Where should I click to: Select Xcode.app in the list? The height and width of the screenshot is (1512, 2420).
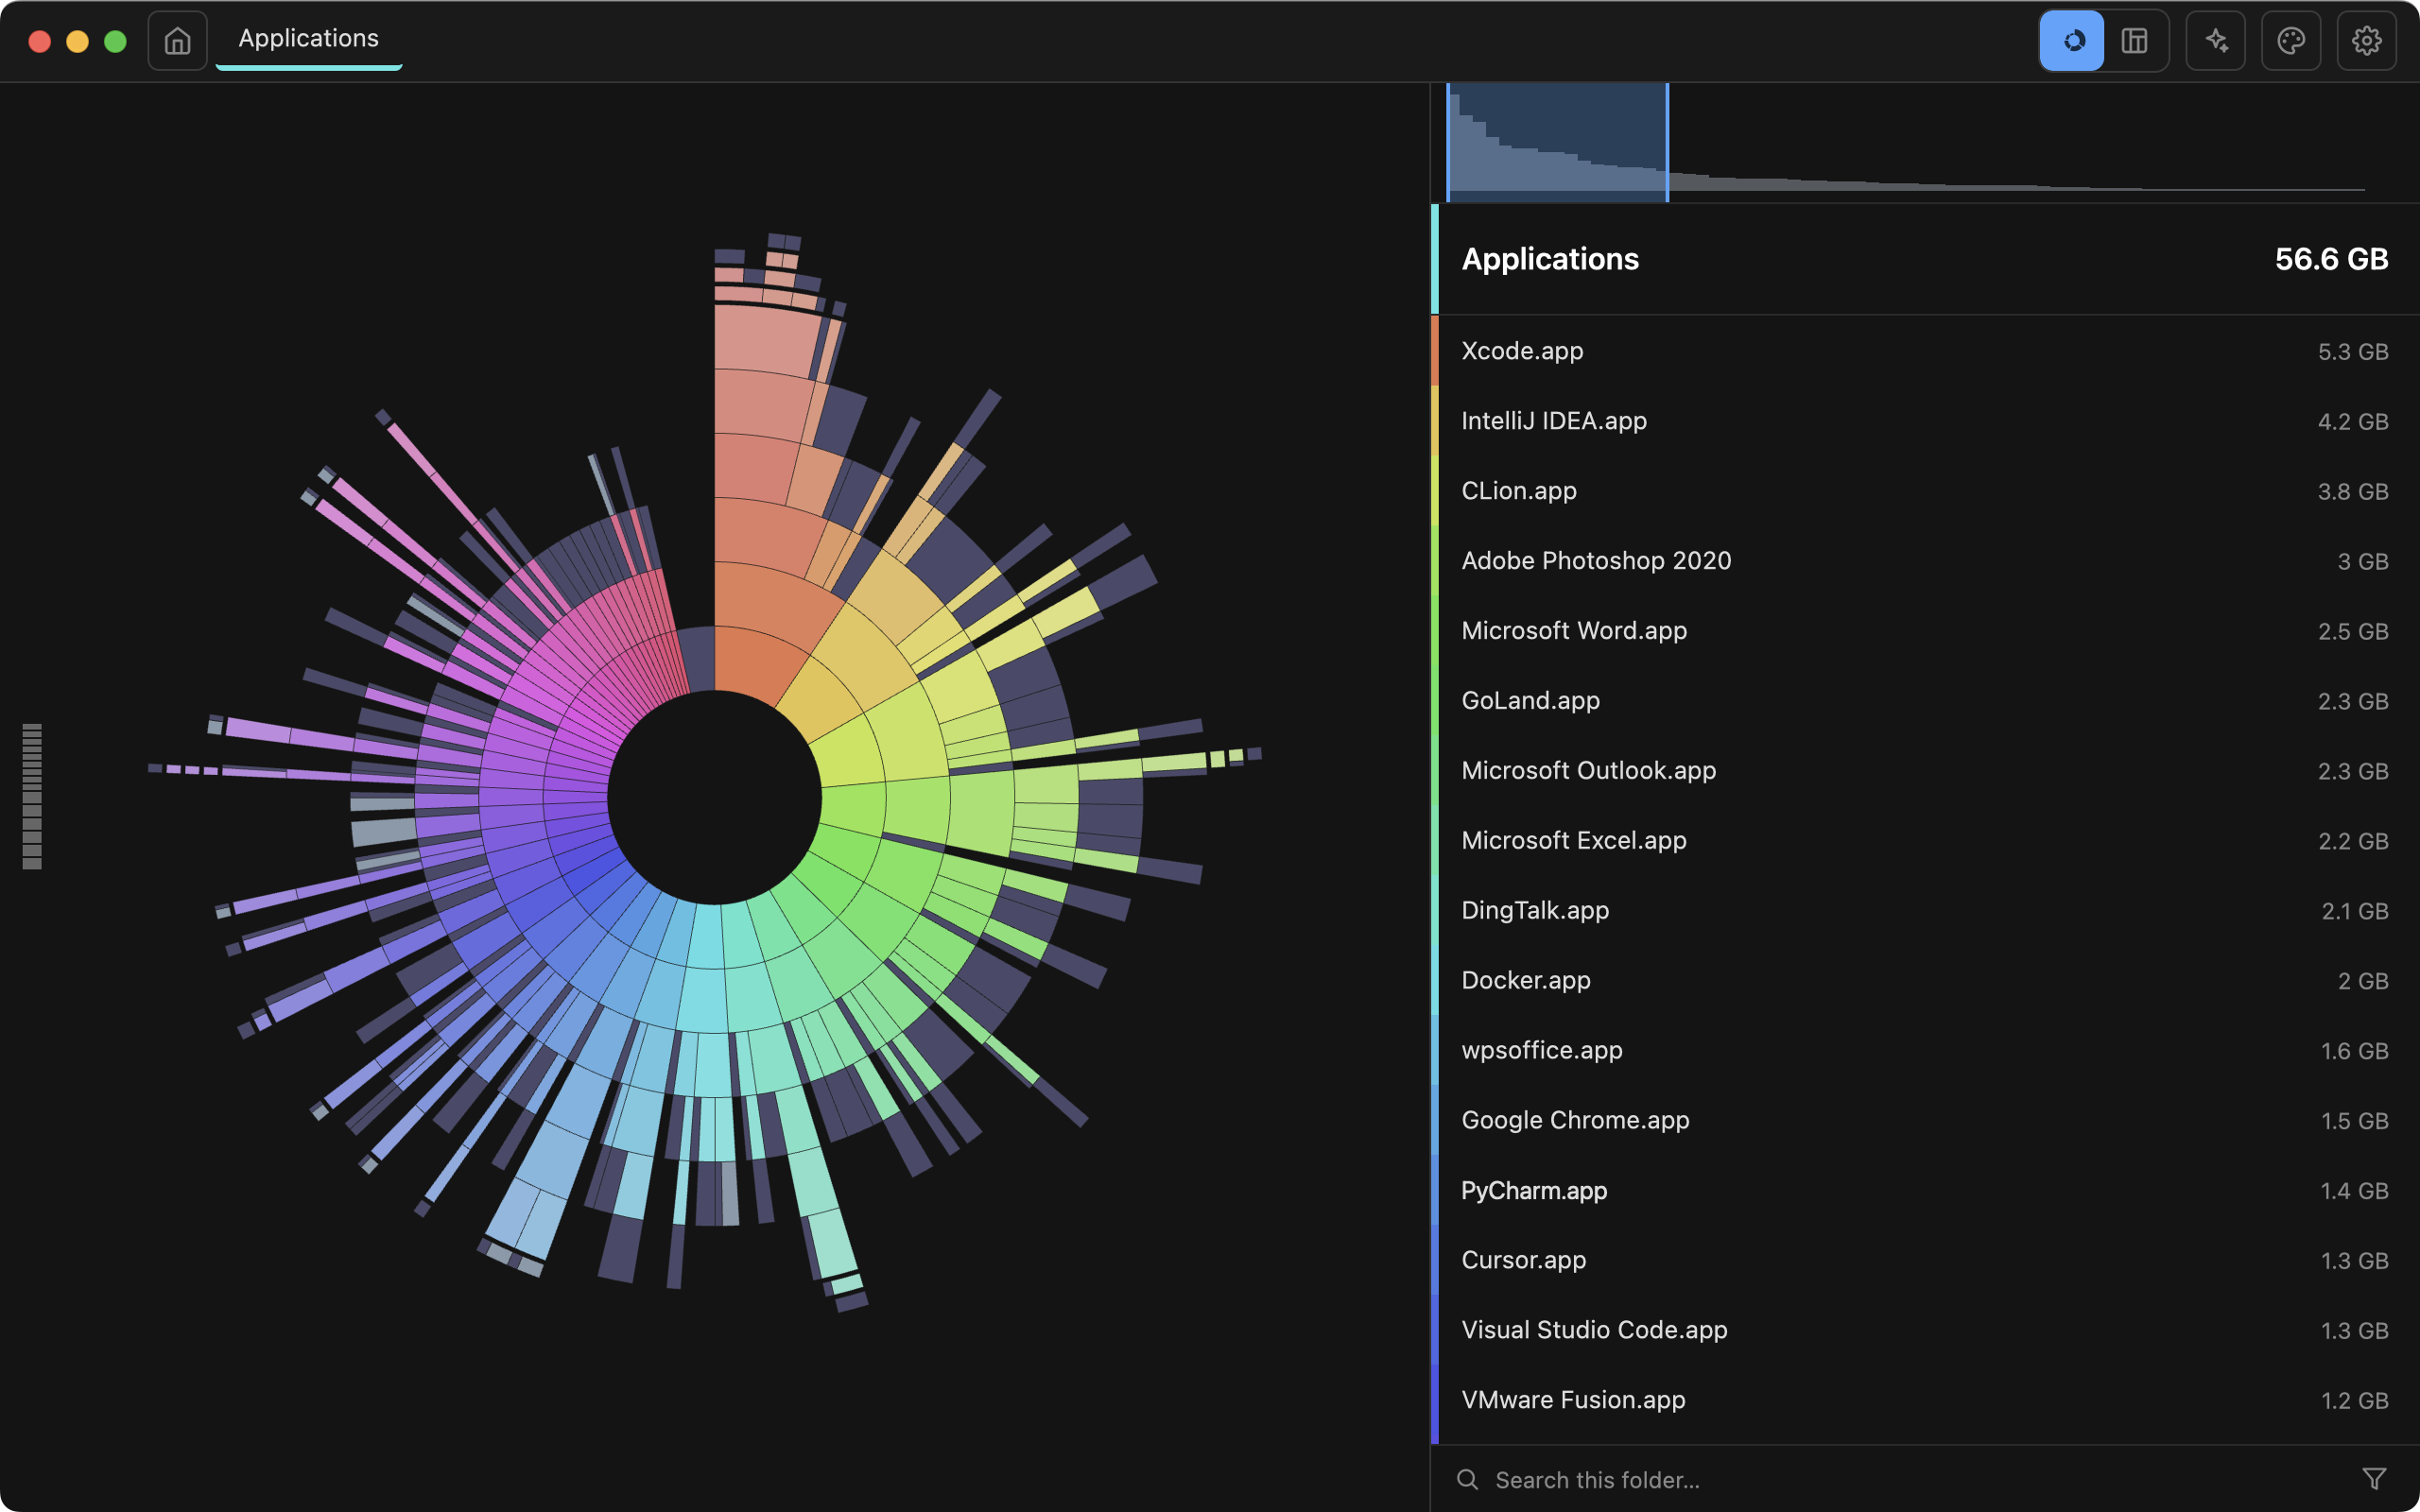point(1925,351)
